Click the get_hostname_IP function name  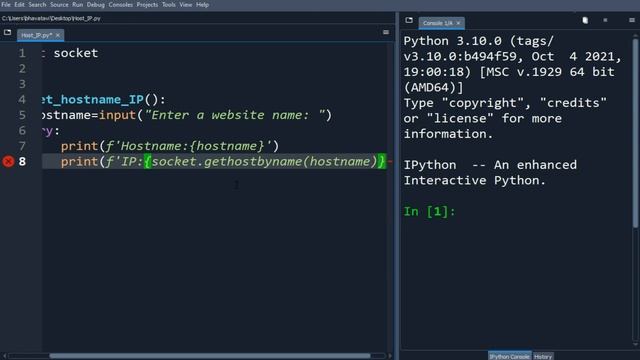click(93, 100)
